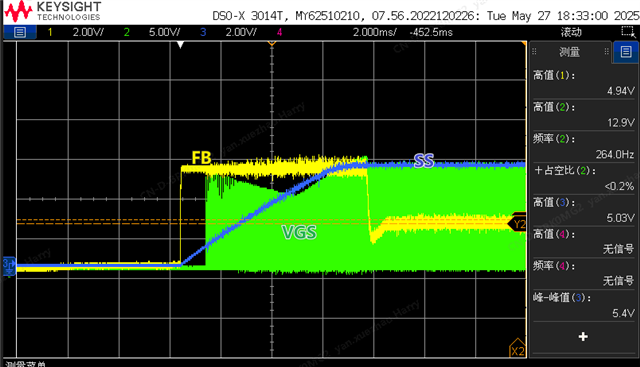Open the horizontal delay -452.5ms value
The image size is (640, 367).
431,32
